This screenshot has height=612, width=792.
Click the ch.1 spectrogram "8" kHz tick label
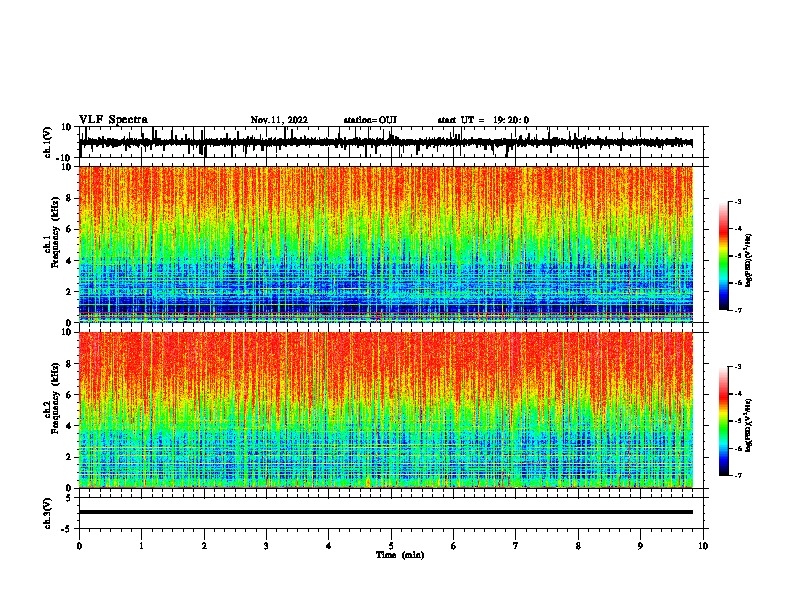click(x=69, y=198)
